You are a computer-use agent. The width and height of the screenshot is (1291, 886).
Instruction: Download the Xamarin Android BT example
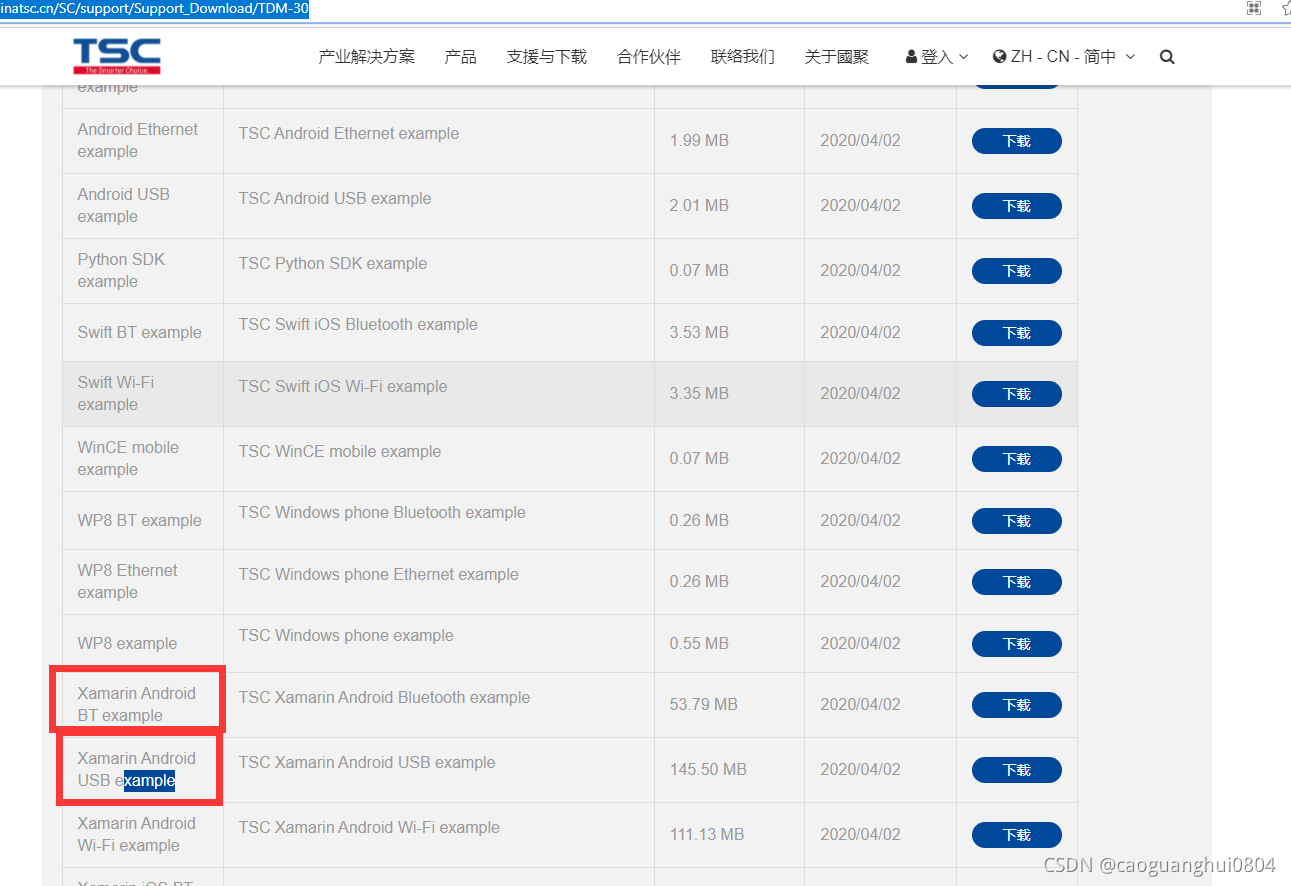pos(1017,705)
